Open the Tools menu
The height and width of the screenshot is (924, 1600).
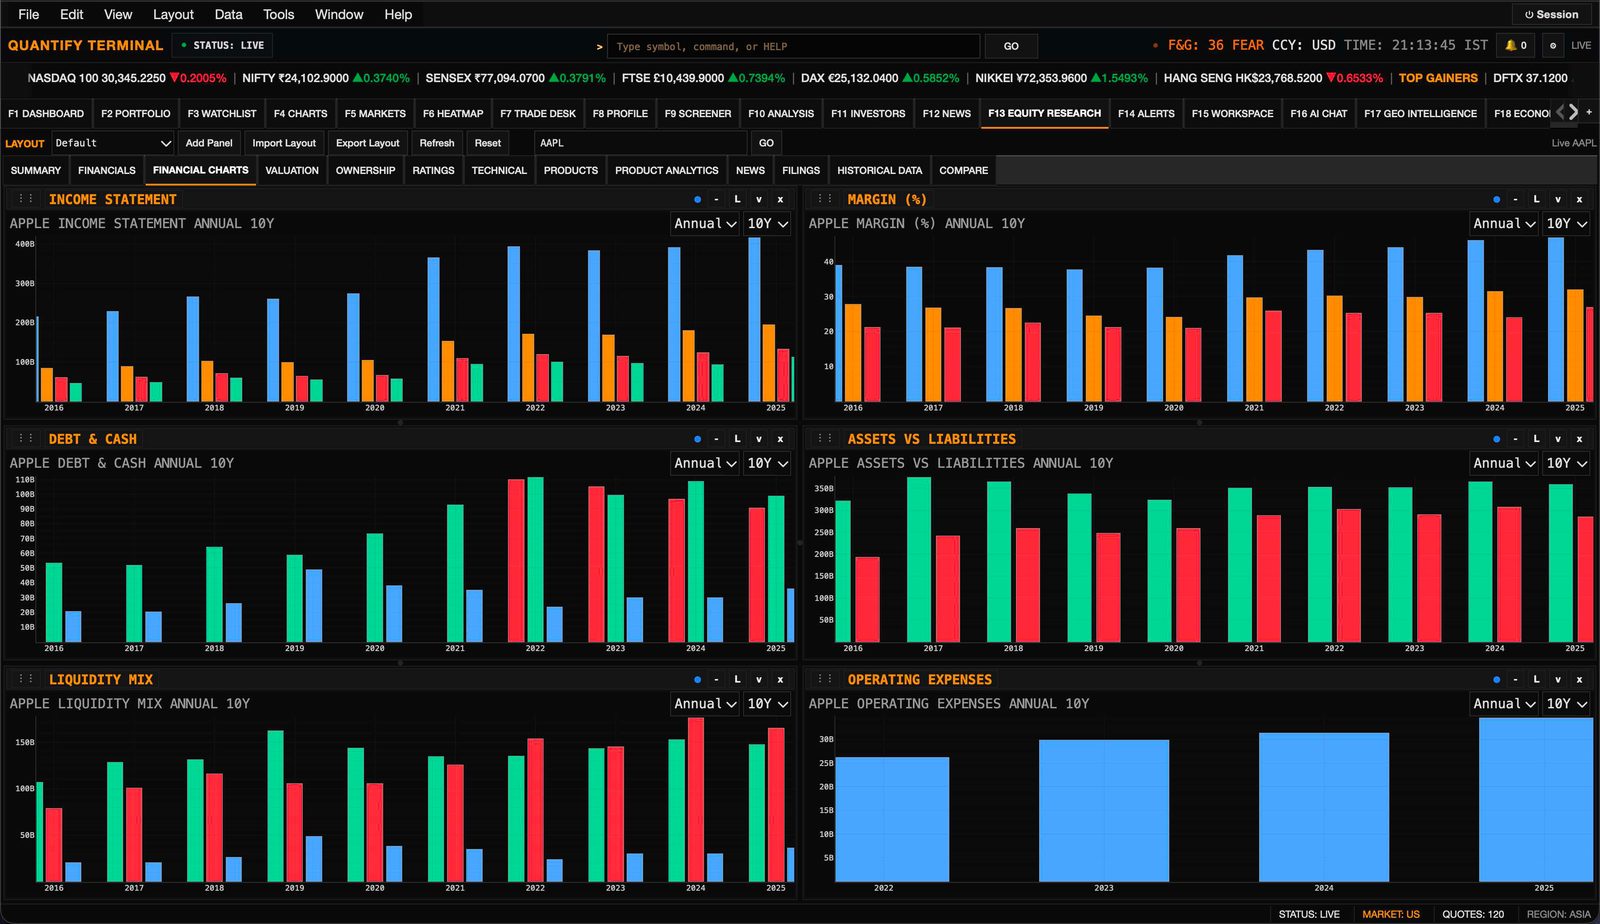pos(278,14)
